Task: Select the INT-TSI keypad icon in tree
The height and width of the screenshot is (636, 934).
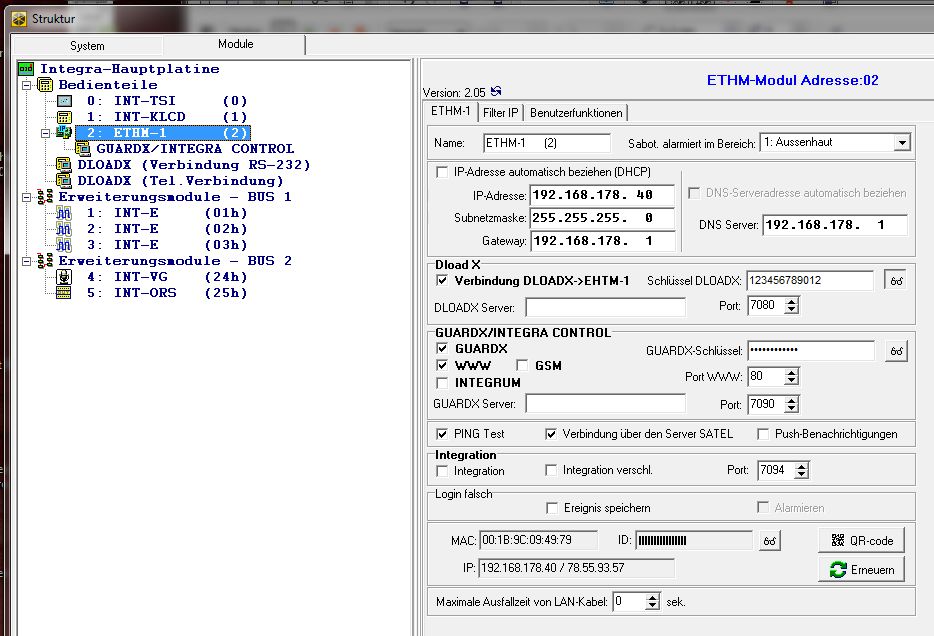Action: point(65,101)
